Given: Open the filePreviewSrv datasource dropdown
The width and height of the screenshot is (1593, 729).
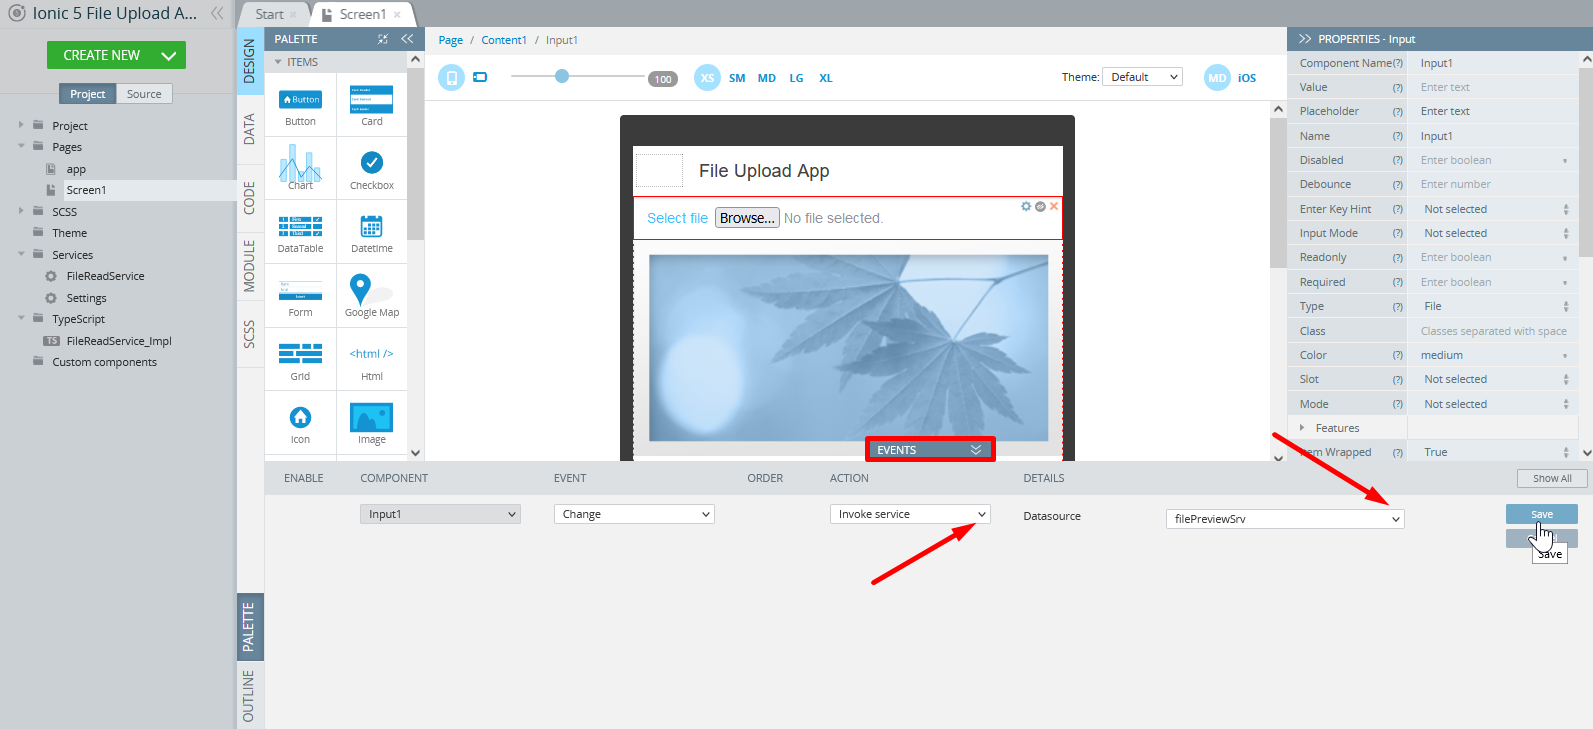Looking at the screenshot, I should click(1285, 519).
